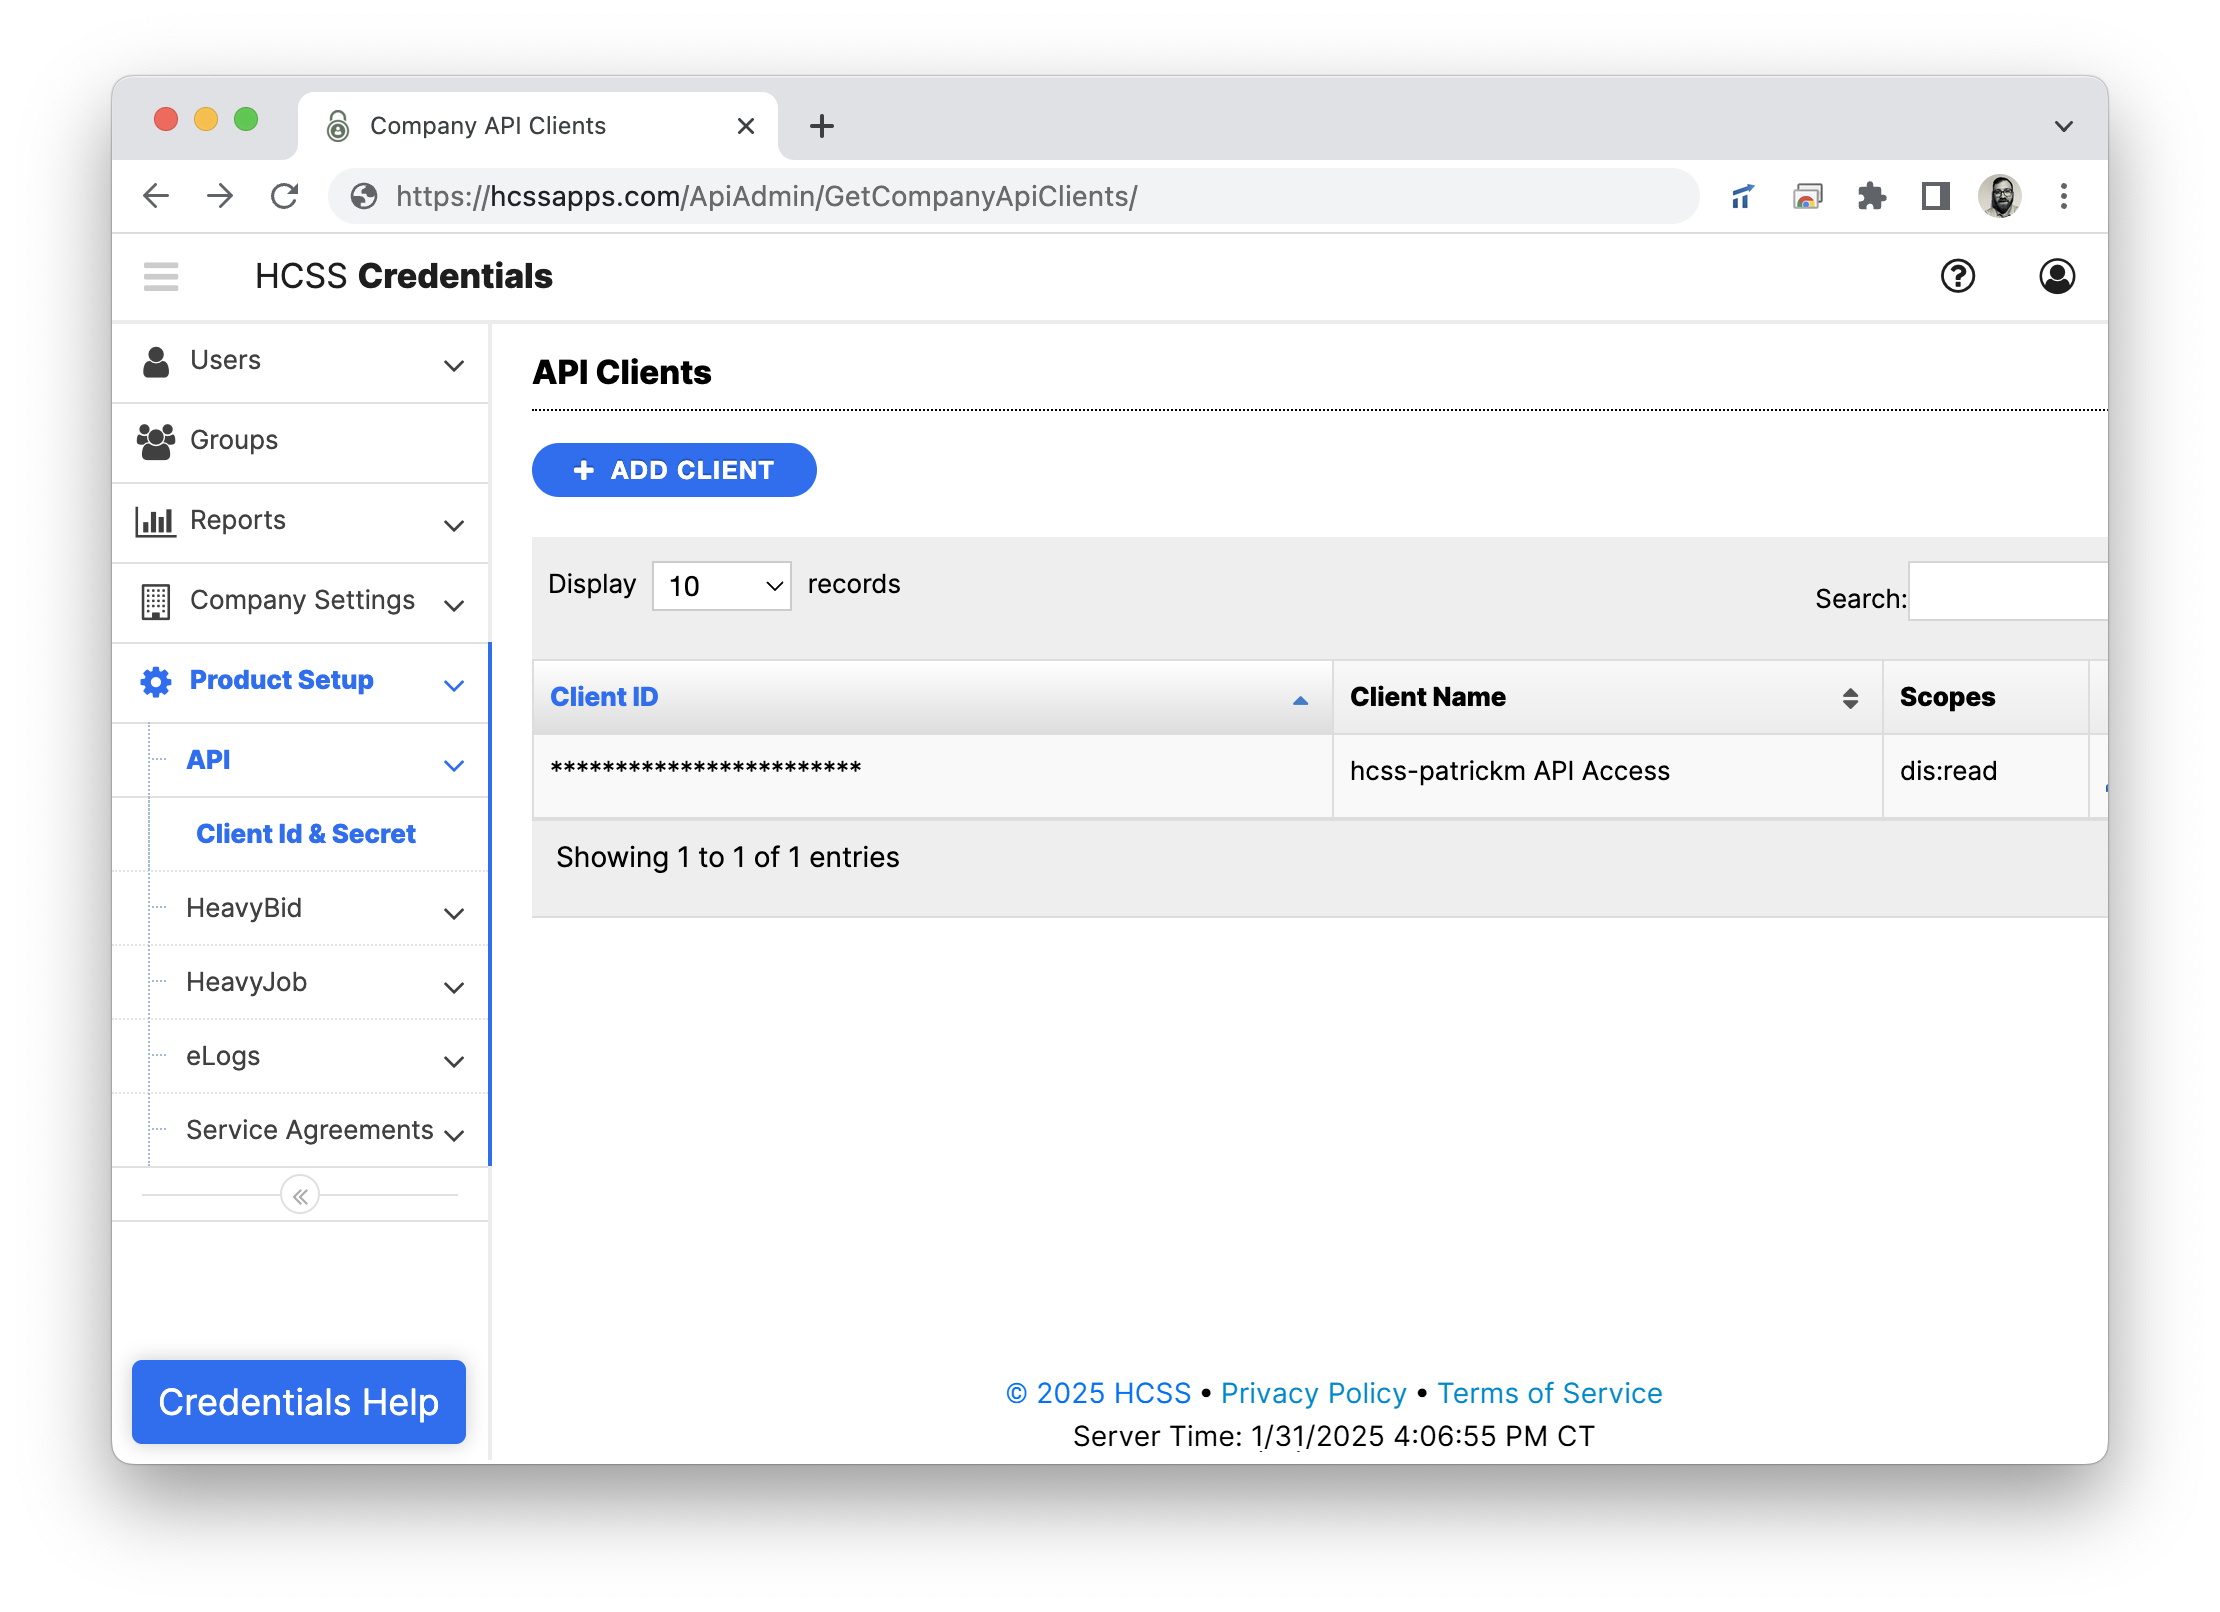Click the Search input field

coord(2008,592)
